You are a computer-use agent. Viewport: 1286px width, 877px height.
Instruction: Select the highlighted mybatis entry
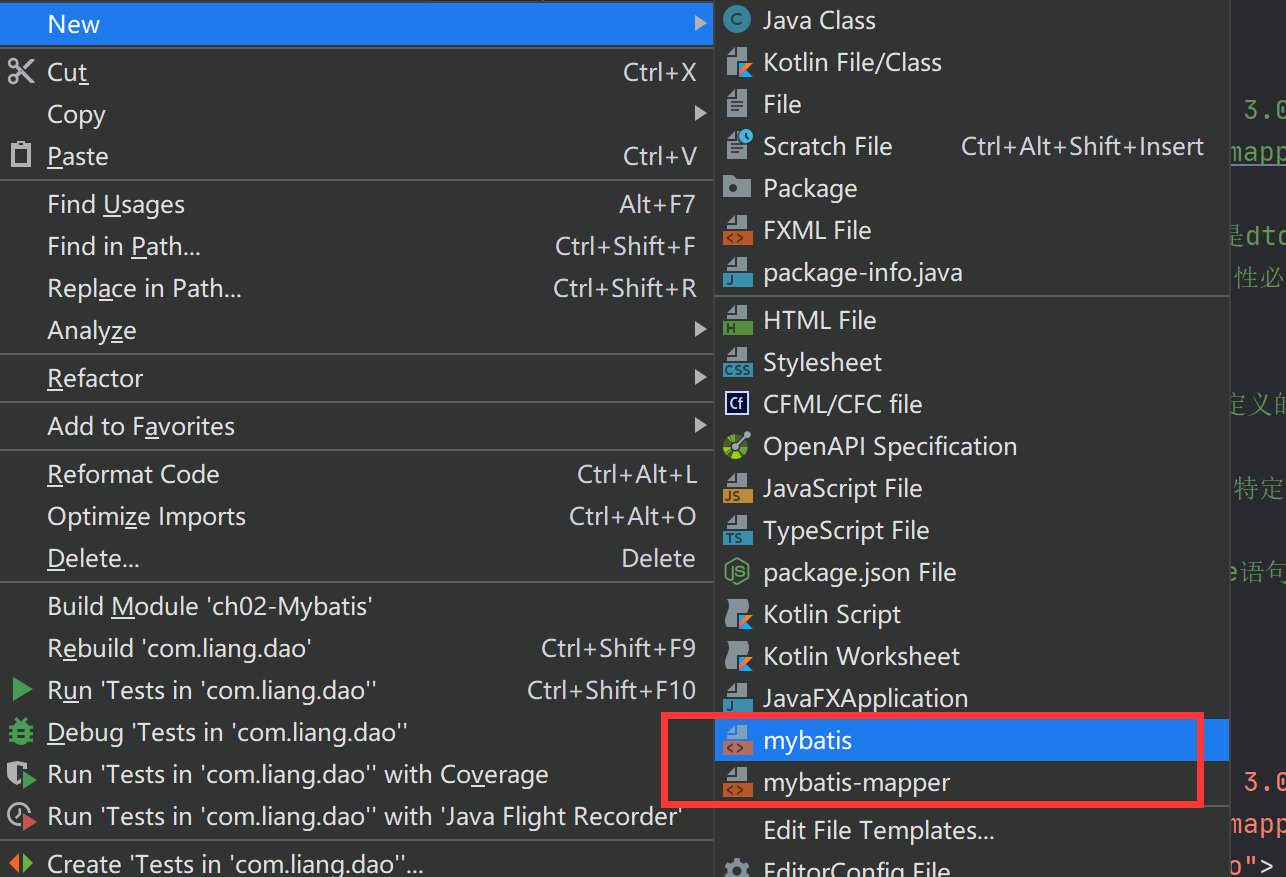(972, 741)
